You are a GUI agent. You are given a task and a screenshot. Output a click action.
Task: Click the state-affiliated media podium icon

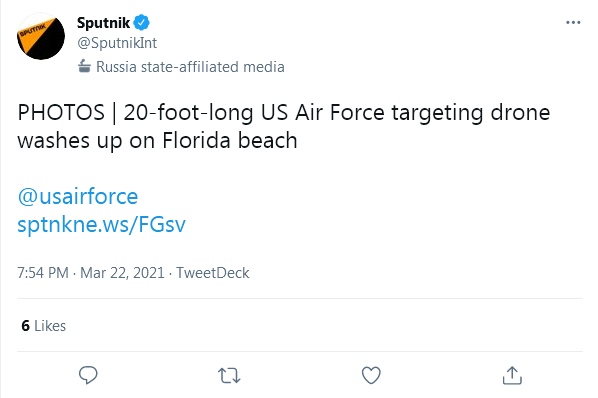tap(84, 66)
